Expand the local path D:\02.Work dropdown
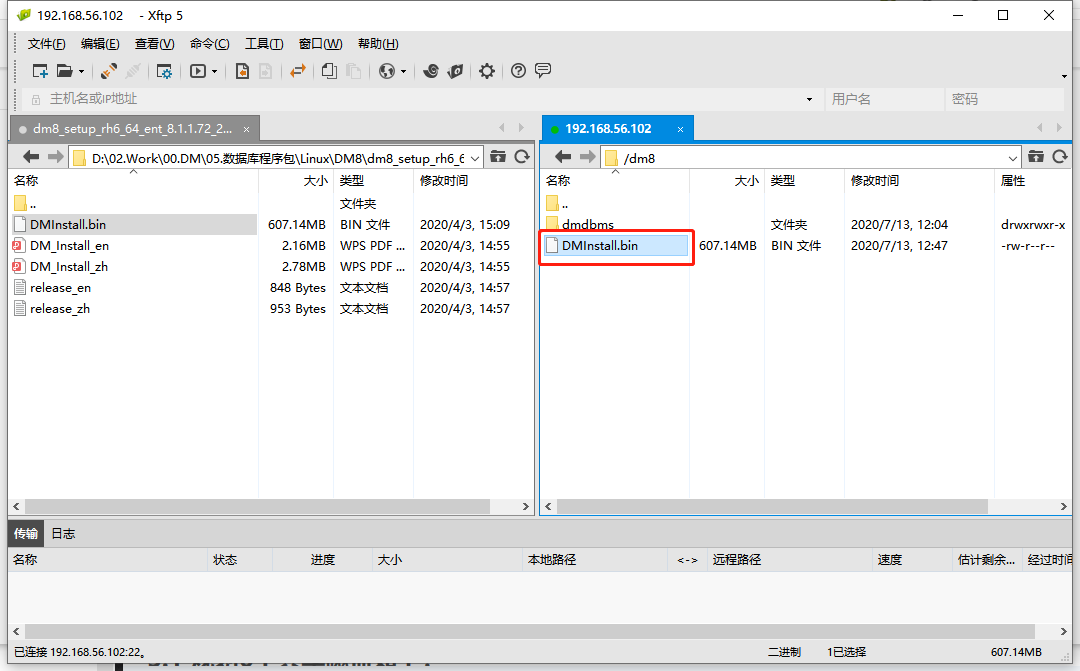 475,158
